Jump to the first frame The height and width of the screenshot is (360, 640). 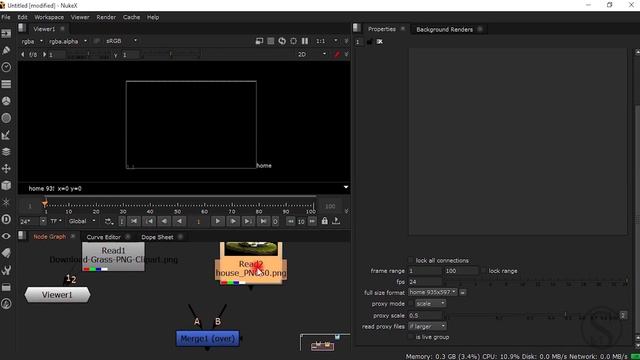point(134,221)
